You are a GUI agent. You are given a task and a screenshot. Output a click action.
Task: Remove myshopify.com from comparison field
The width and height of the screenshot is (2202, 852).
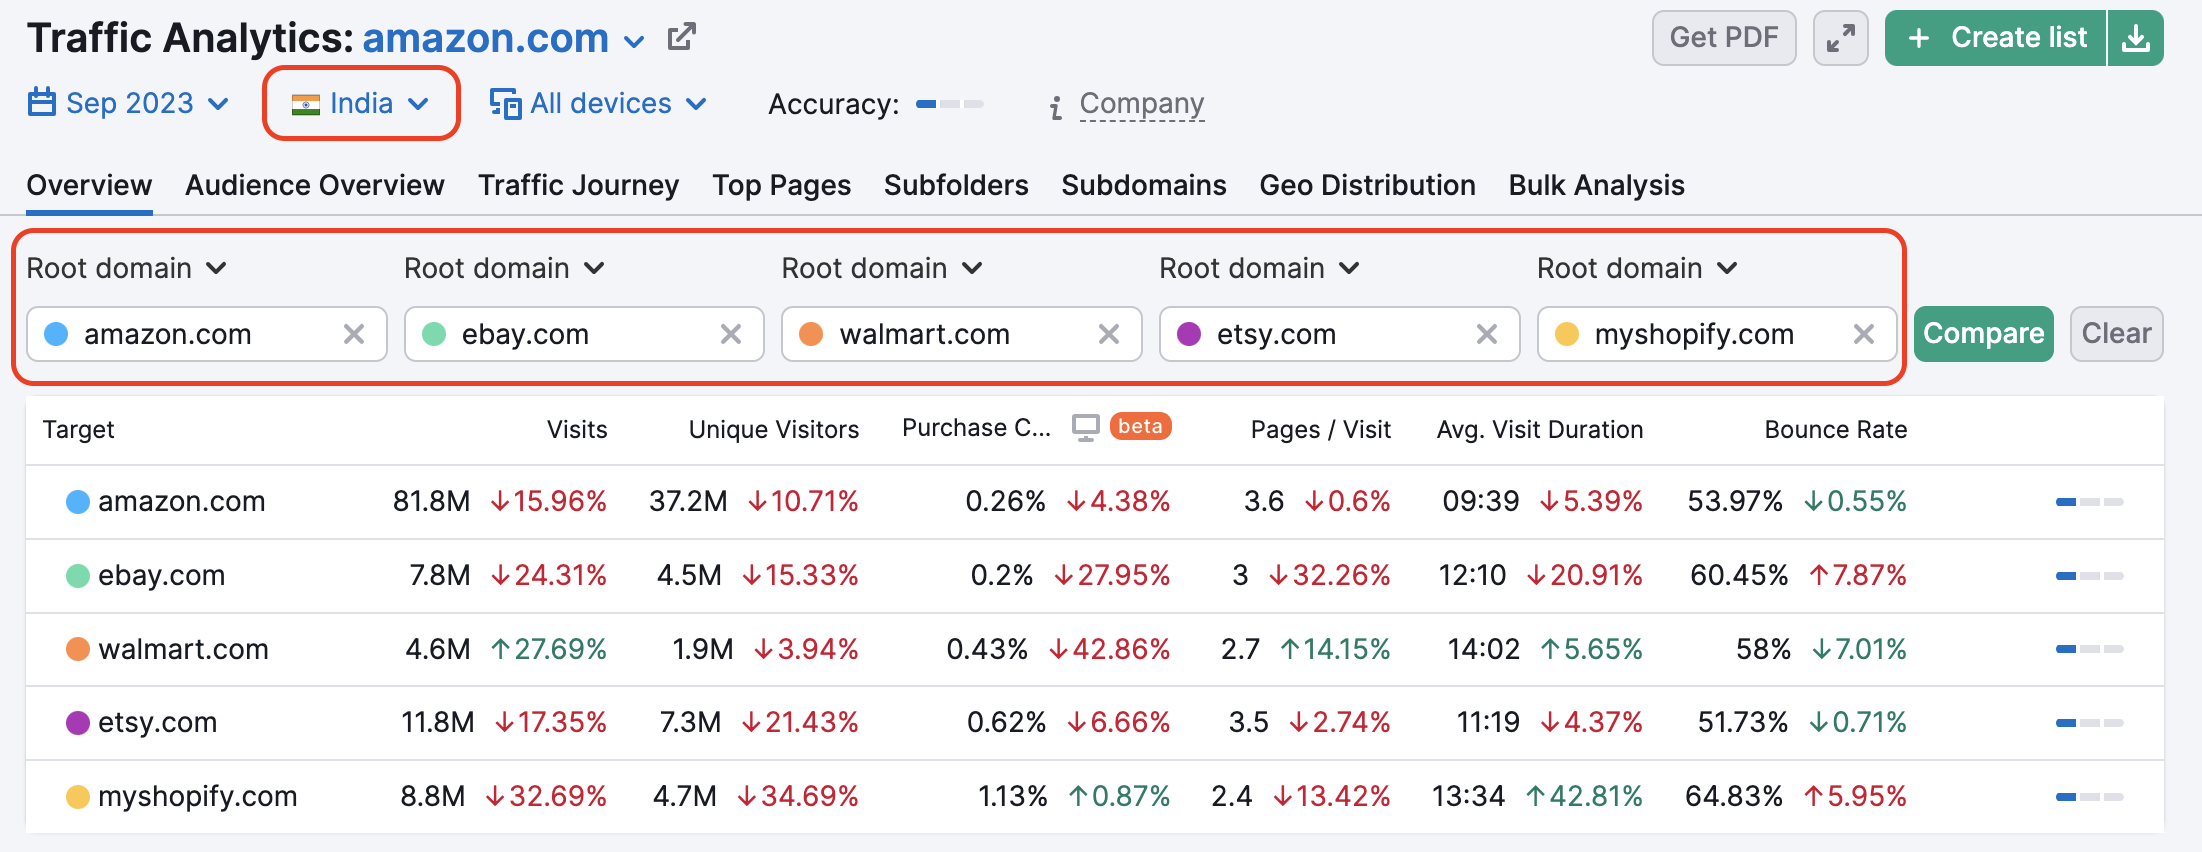tap(1864, 334)
